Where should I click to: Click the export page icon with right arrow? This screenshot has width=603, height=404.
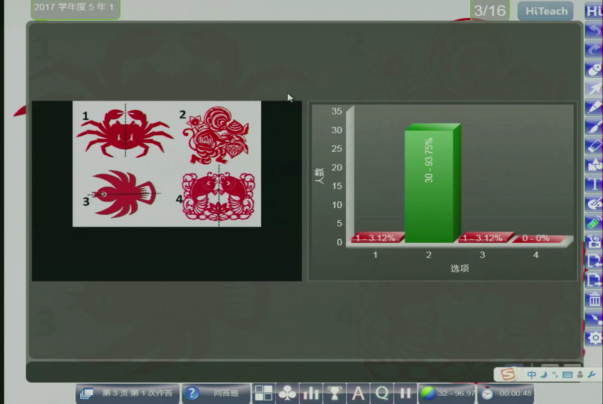(594, 280)
